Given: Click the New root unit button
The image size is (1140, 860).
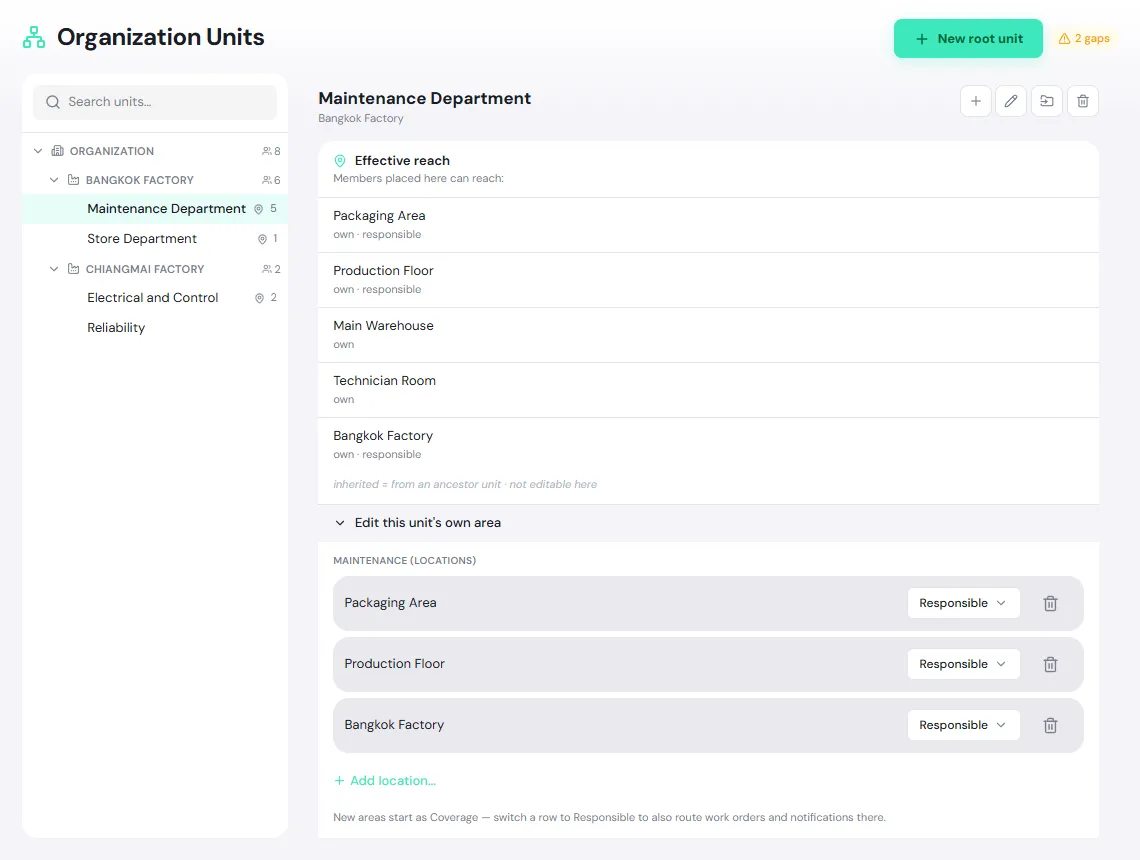Looking at the screenshot, I should point(968,39).
